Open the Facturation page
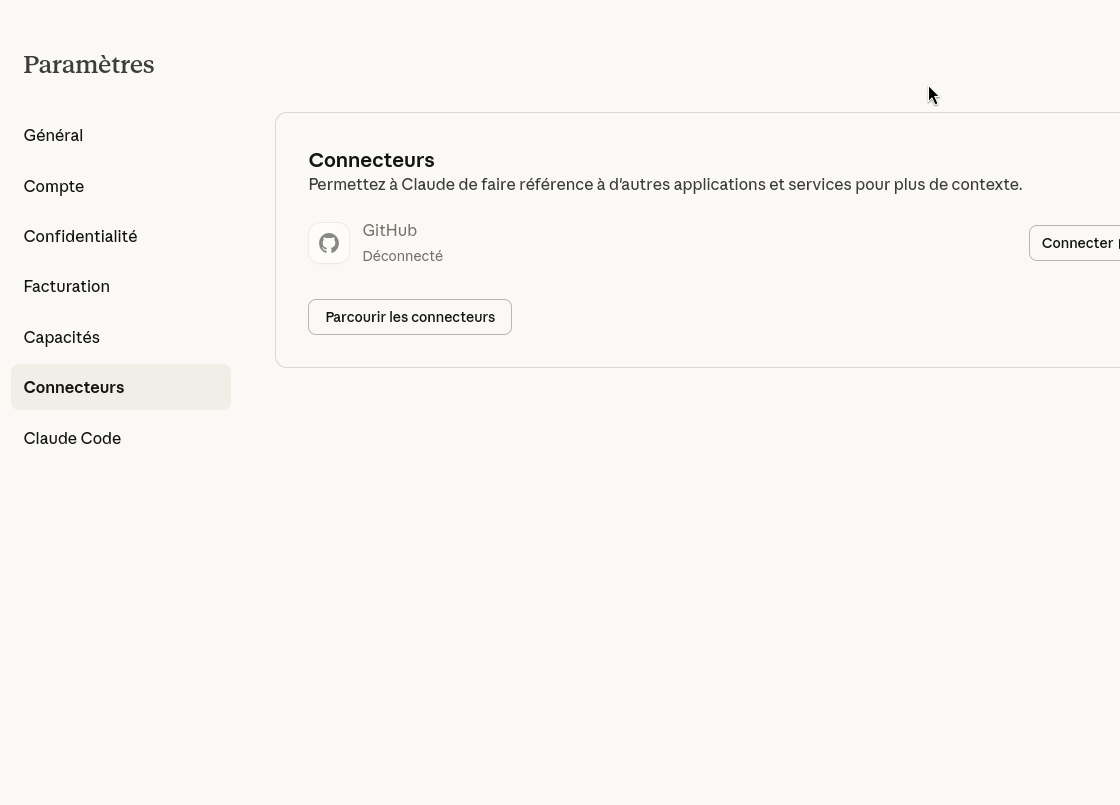Viewport: 1120px width, 805px height. [x=67, y=286]
